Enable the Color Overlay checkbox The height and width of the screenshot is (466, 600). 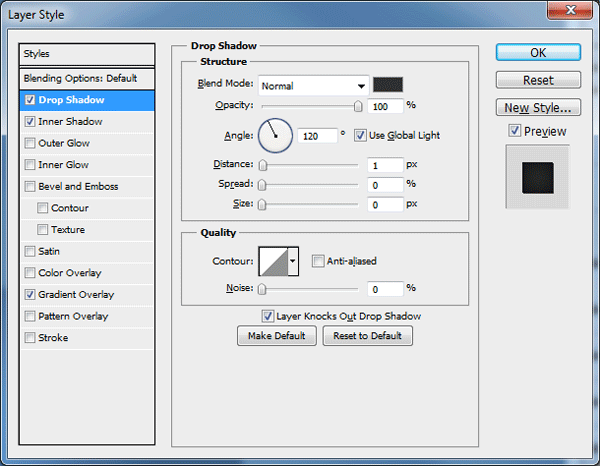[30, 273]
